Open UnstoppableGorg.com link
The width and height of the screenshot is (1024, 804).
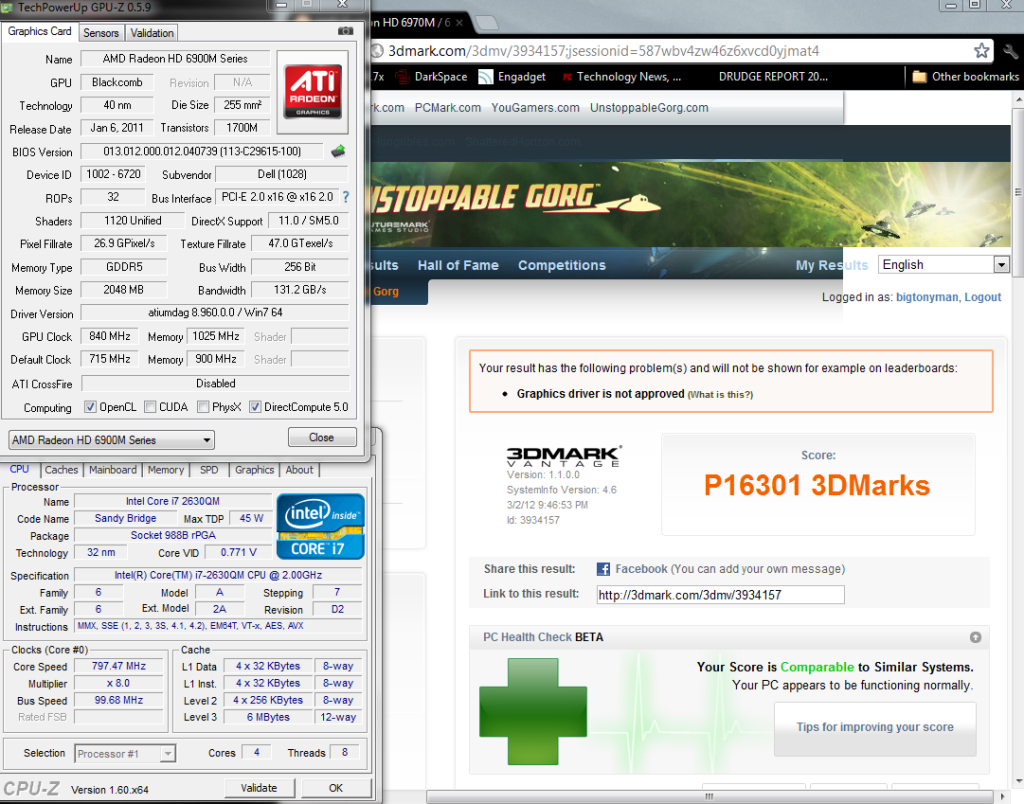(x=649, y=108)
